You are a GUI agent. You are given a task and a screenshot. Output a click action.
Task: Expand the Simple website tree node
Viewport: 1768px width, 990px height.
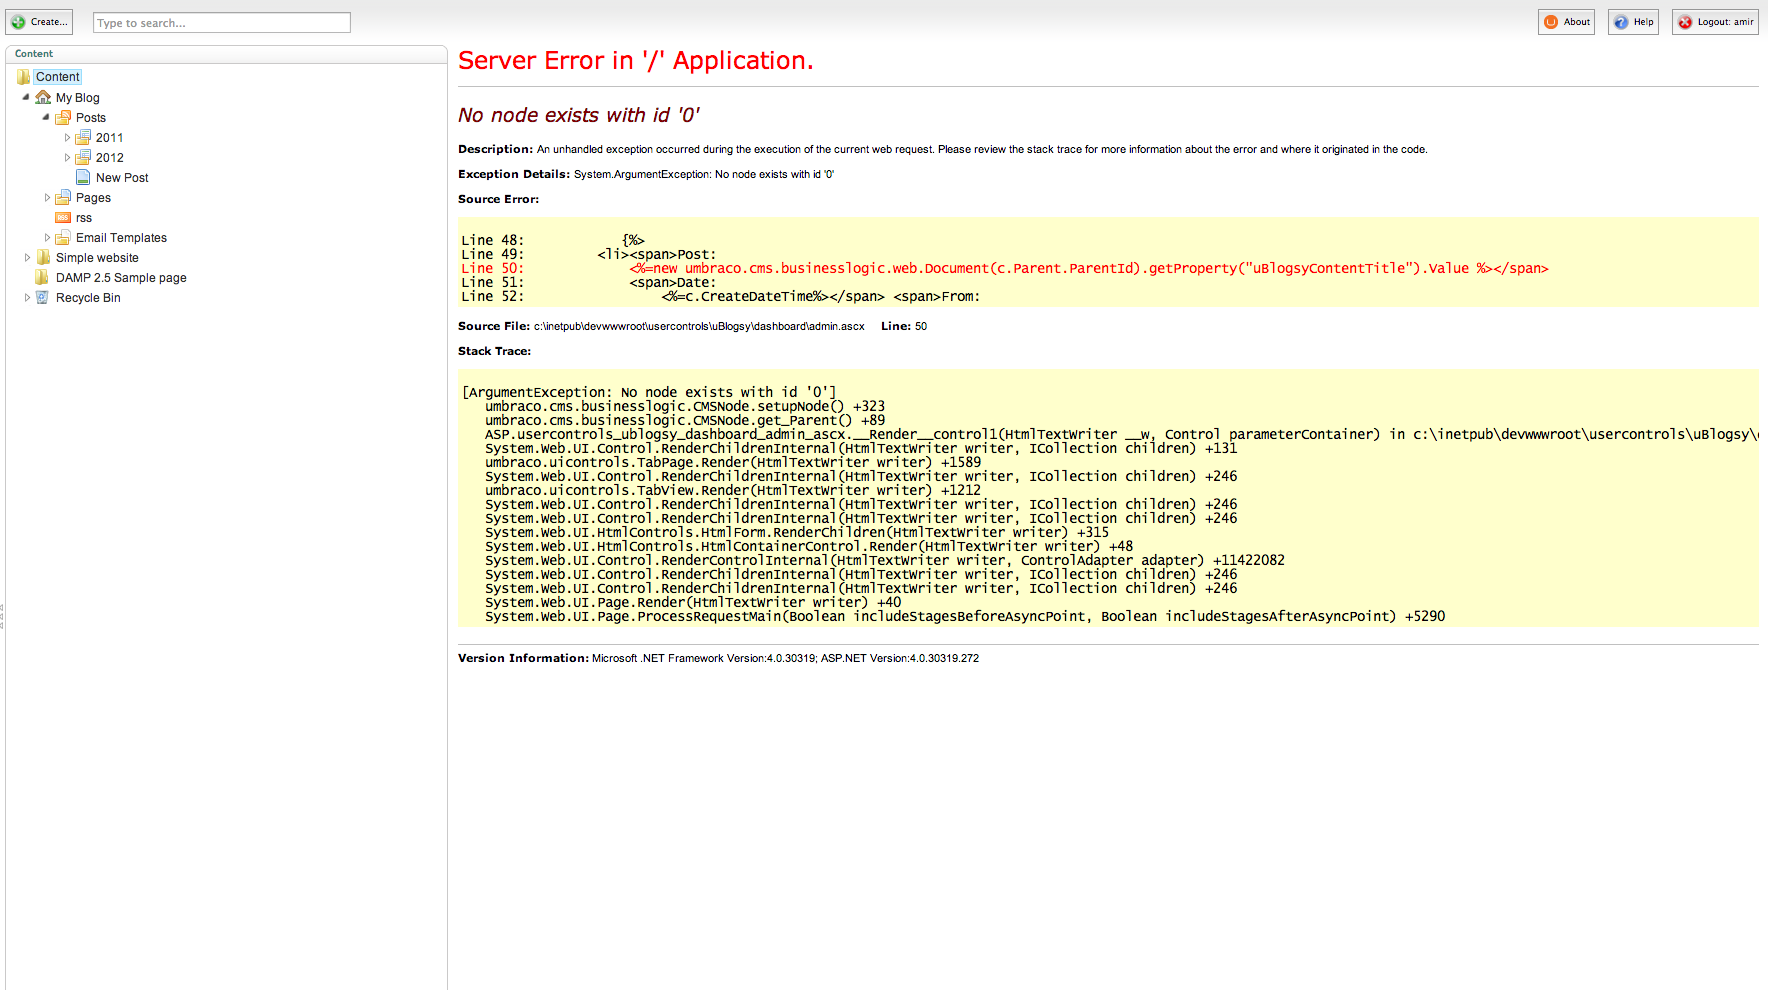[x=27, y=258]
